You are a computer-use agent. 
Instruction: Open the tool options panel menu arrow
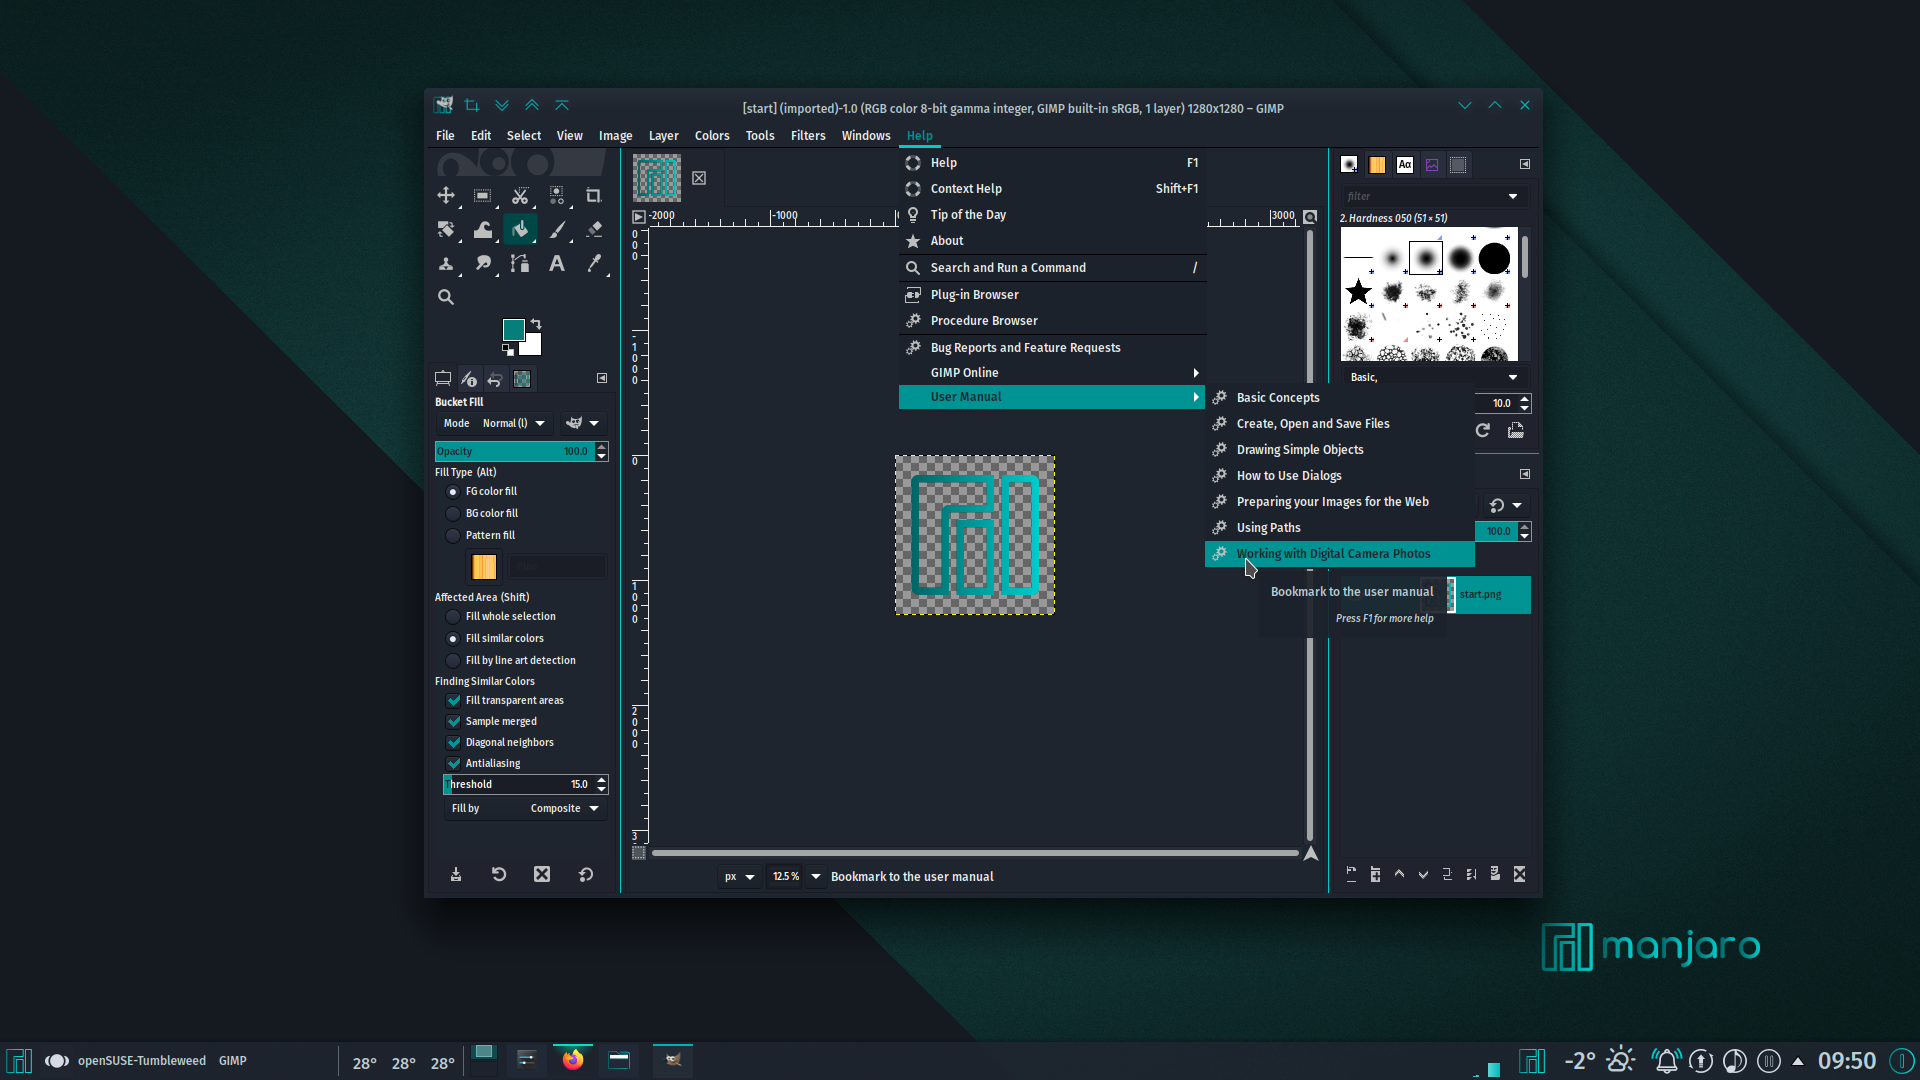click(602, 378)
